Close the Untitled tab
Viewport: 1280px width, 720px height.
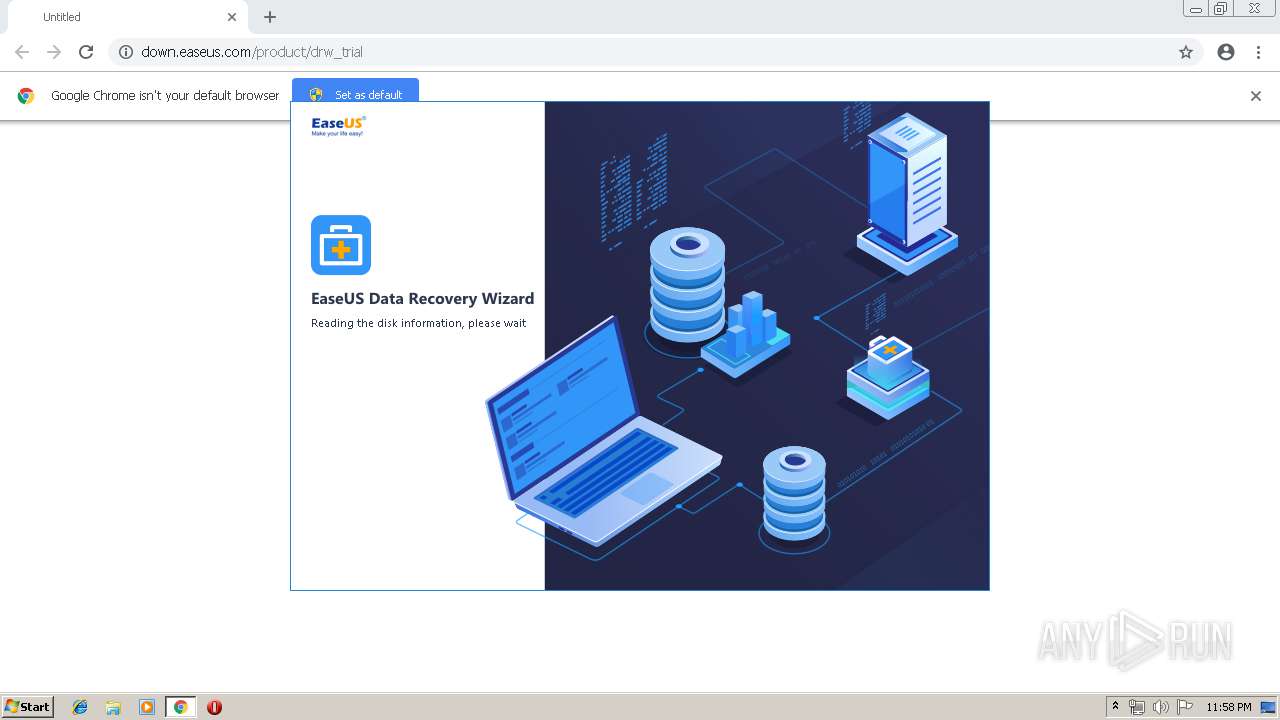(232, 17)
